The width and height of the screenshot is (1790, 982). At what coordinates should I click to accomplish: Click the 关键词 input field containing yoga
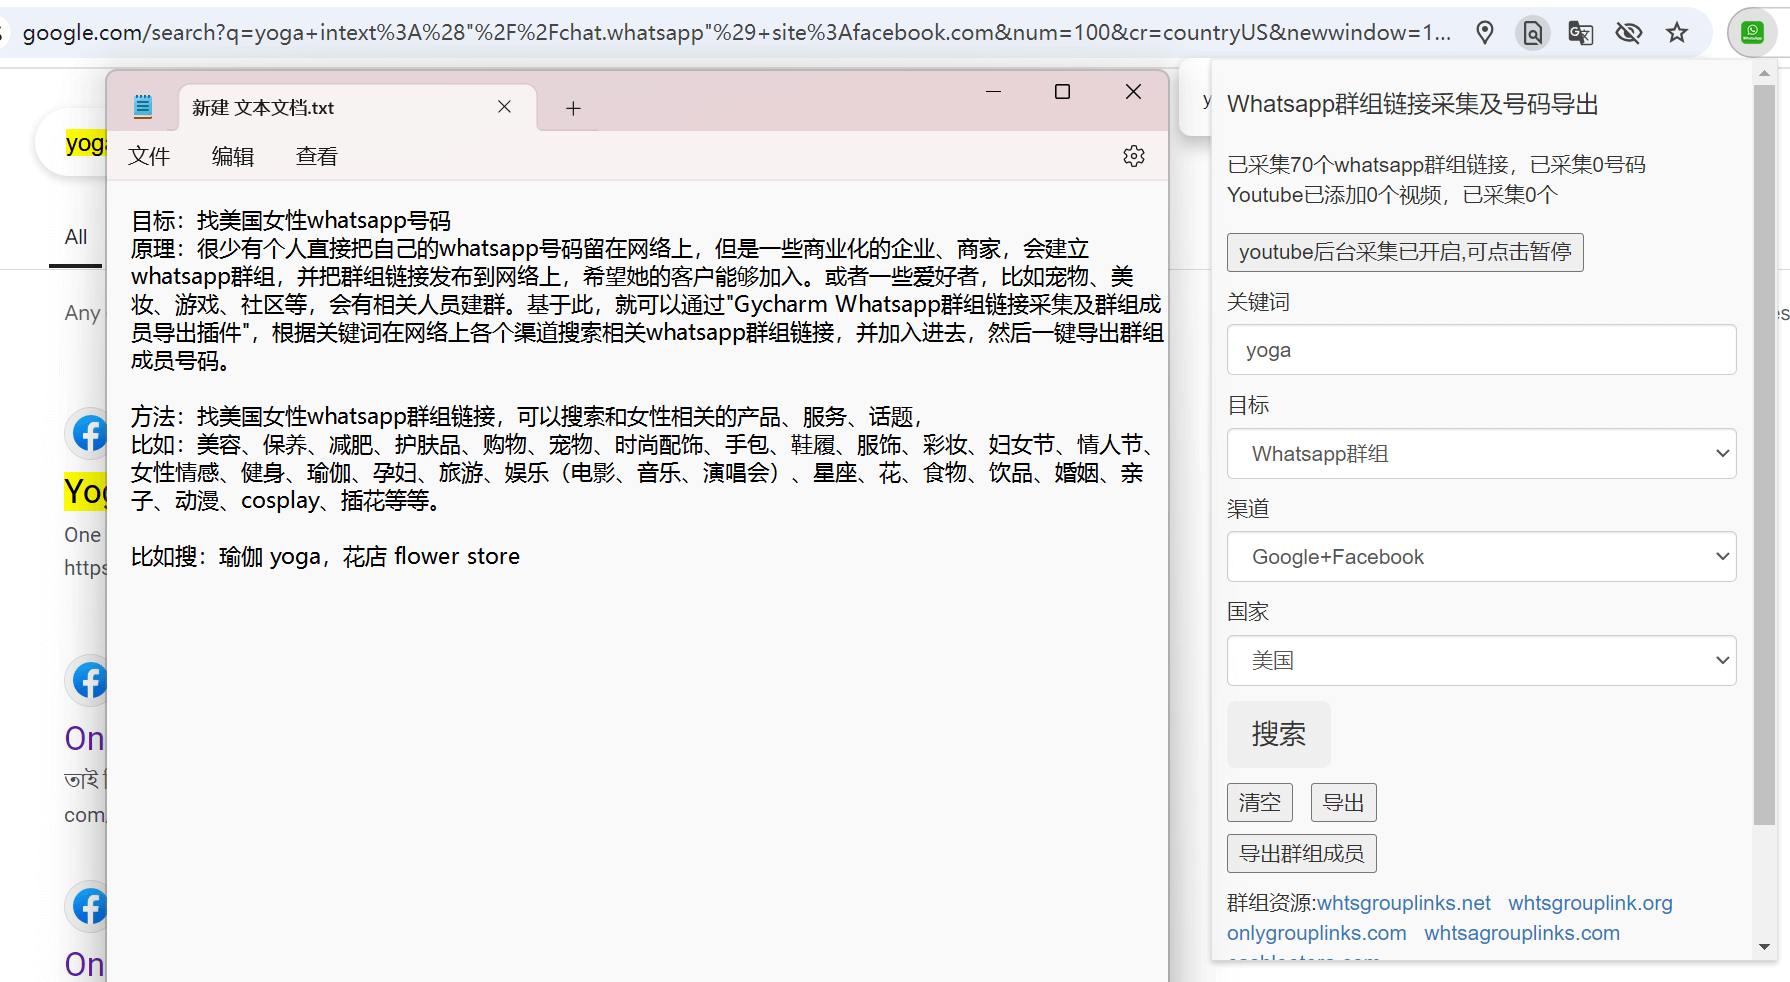click(x=1481, y=350)
